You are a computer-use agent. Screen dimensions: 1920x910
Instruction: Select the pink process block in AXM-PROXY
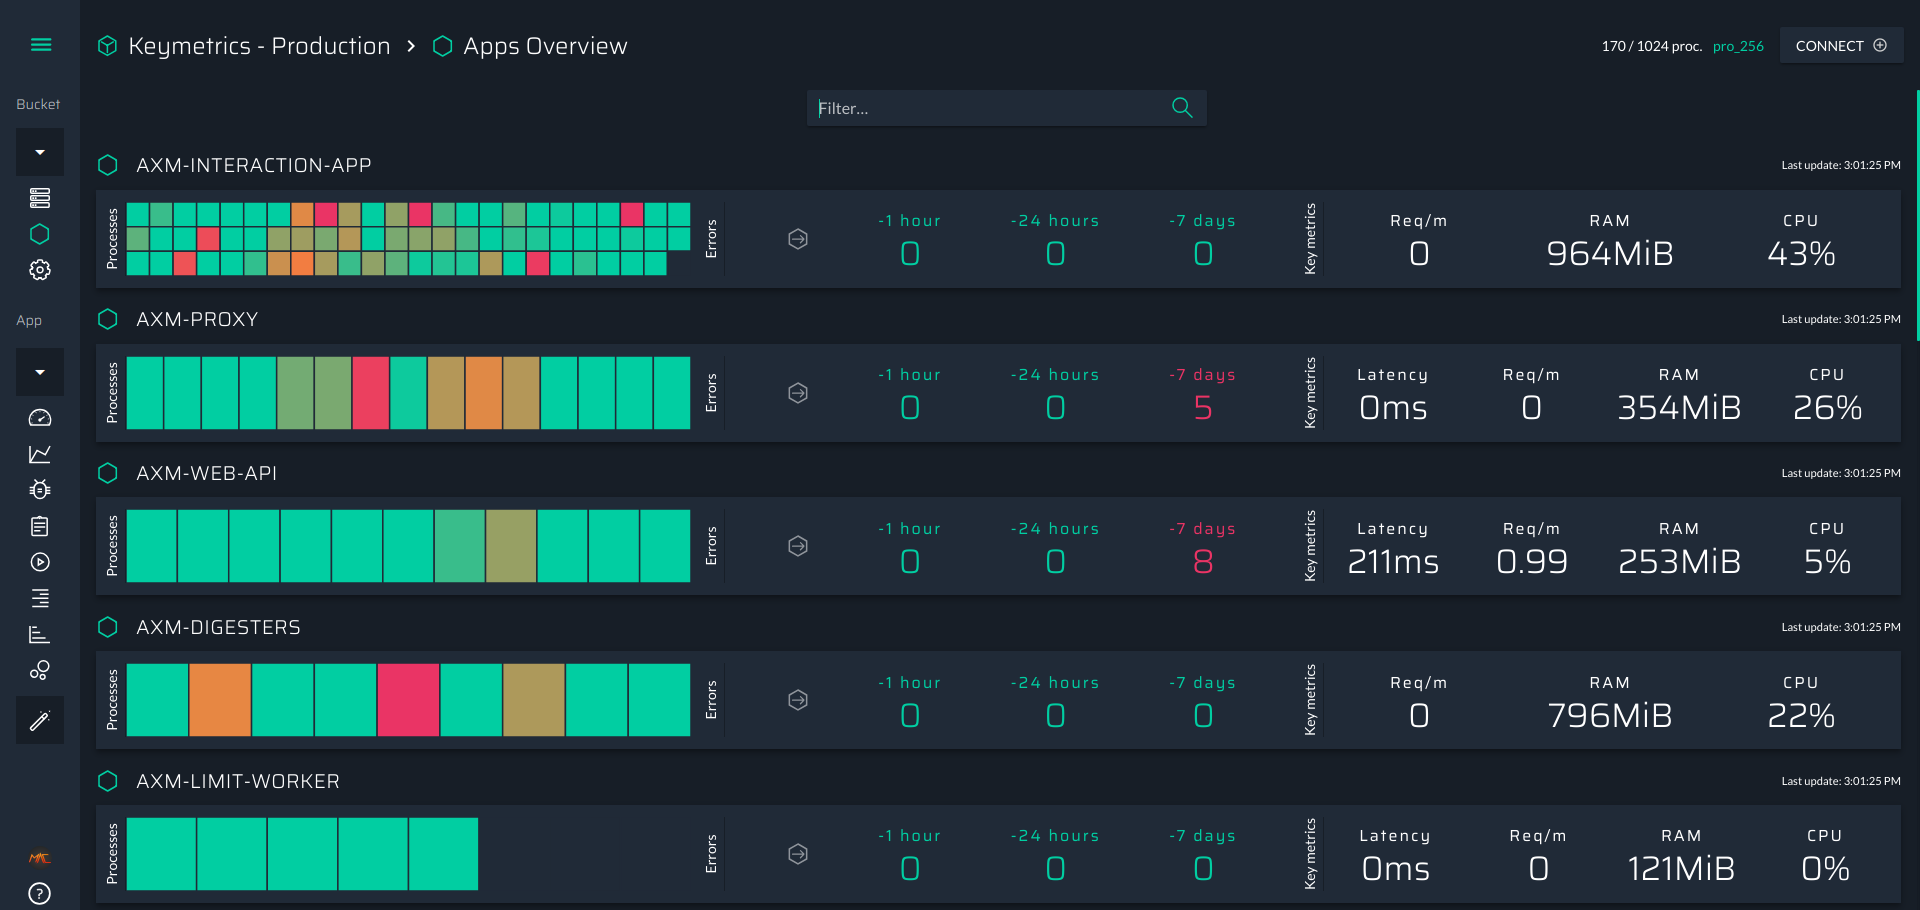pyautogui.click(x=371, y=393)
